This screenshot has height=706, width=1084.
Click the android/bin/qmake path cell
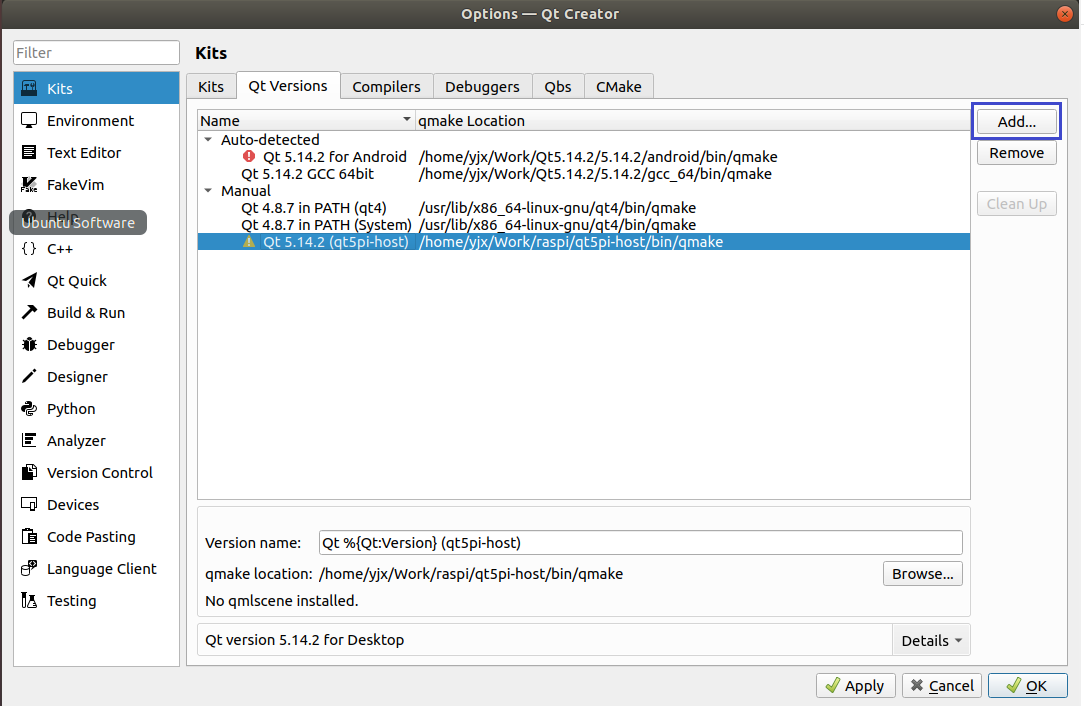pyautogui.click(x=598, y=156)
